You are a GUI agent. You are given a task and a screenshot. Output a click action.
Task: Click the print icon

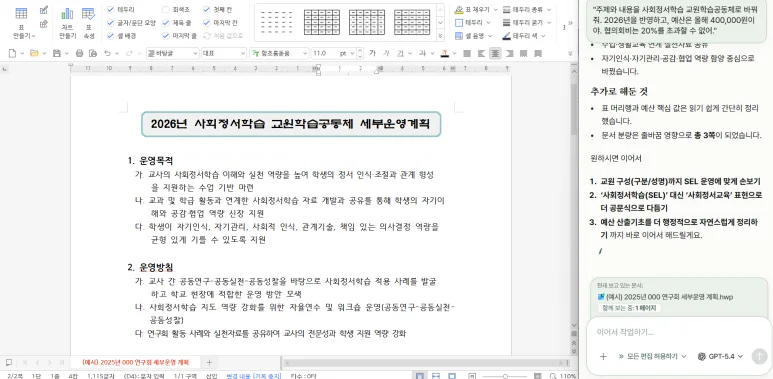tap(79, 53)
